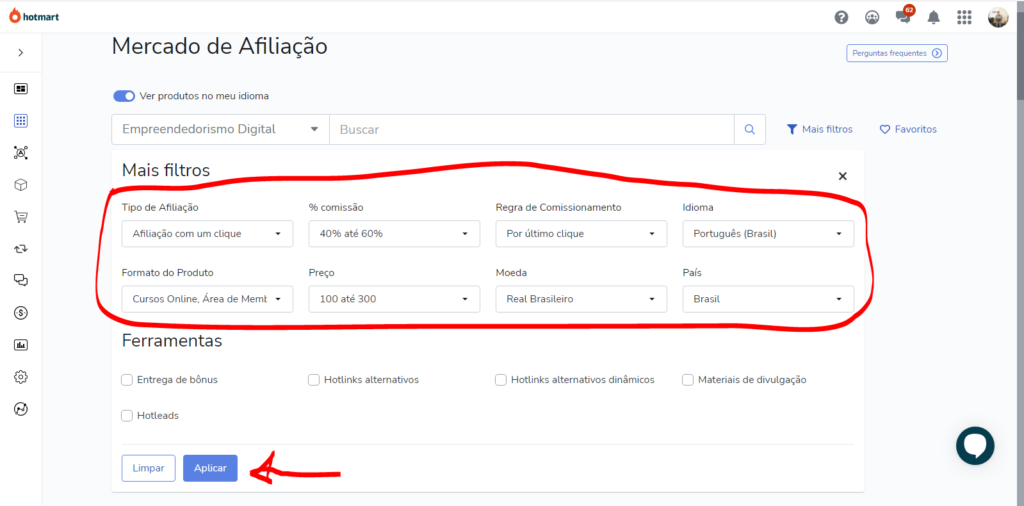Image resolution: width=1024 pixels, height=506 pixels.
Task: Open the 'Tipo de Afiliação' dropdown
Action: [207, 234]
